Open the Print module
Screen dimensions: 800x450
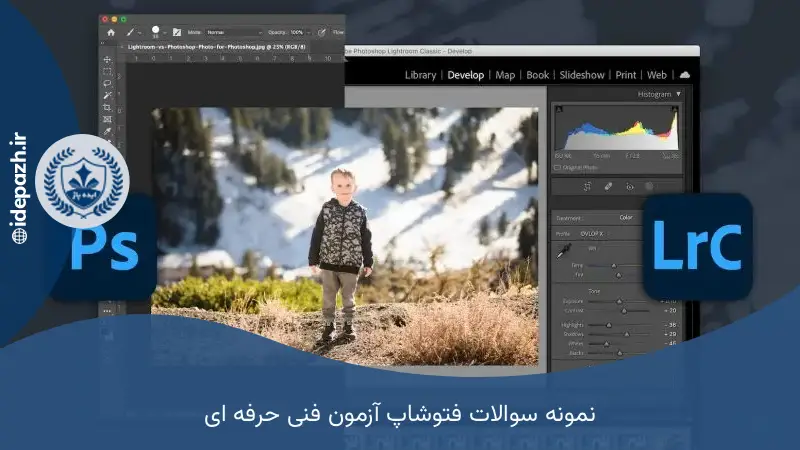pyautogui.click(x=626, y=75)
